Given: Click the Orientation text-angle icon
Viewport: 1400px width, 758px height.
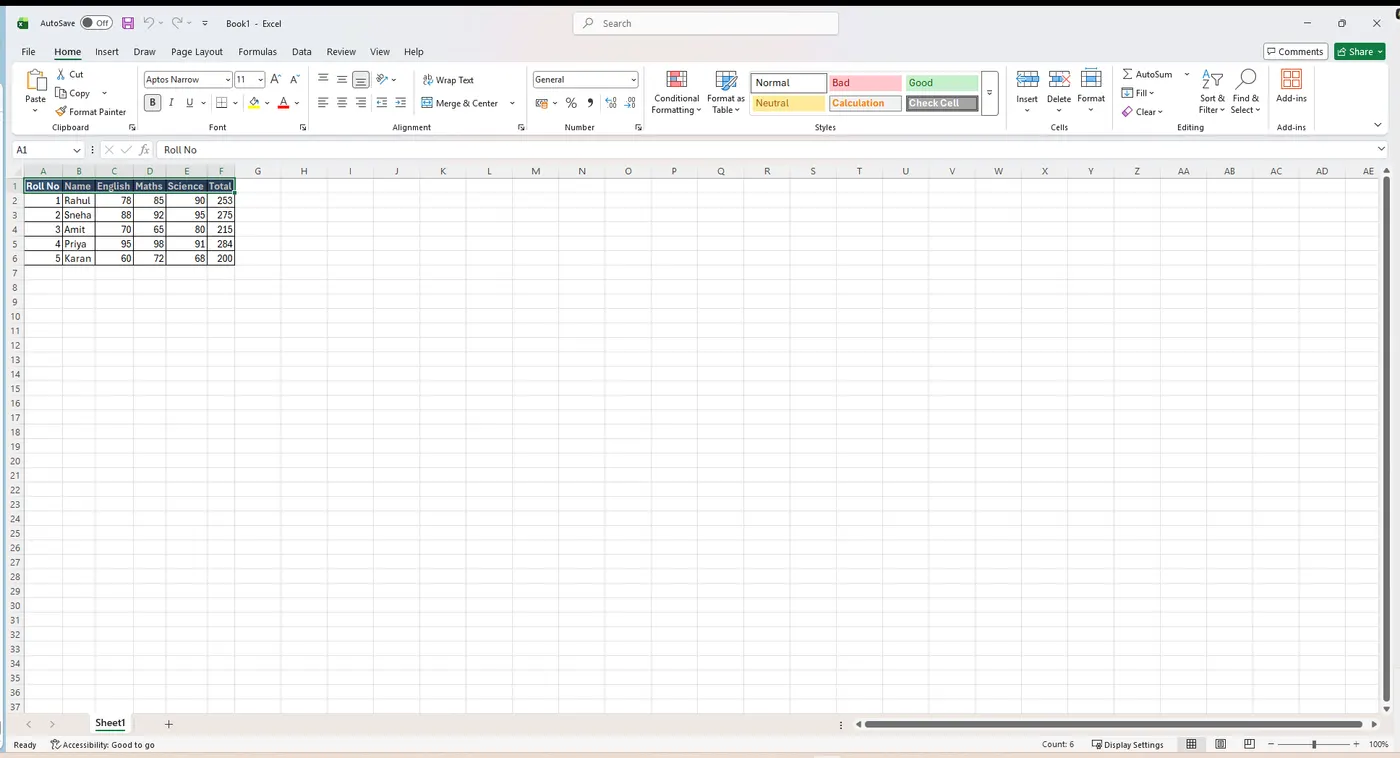Looking at the screenshot, I should [x=383, y=79].
